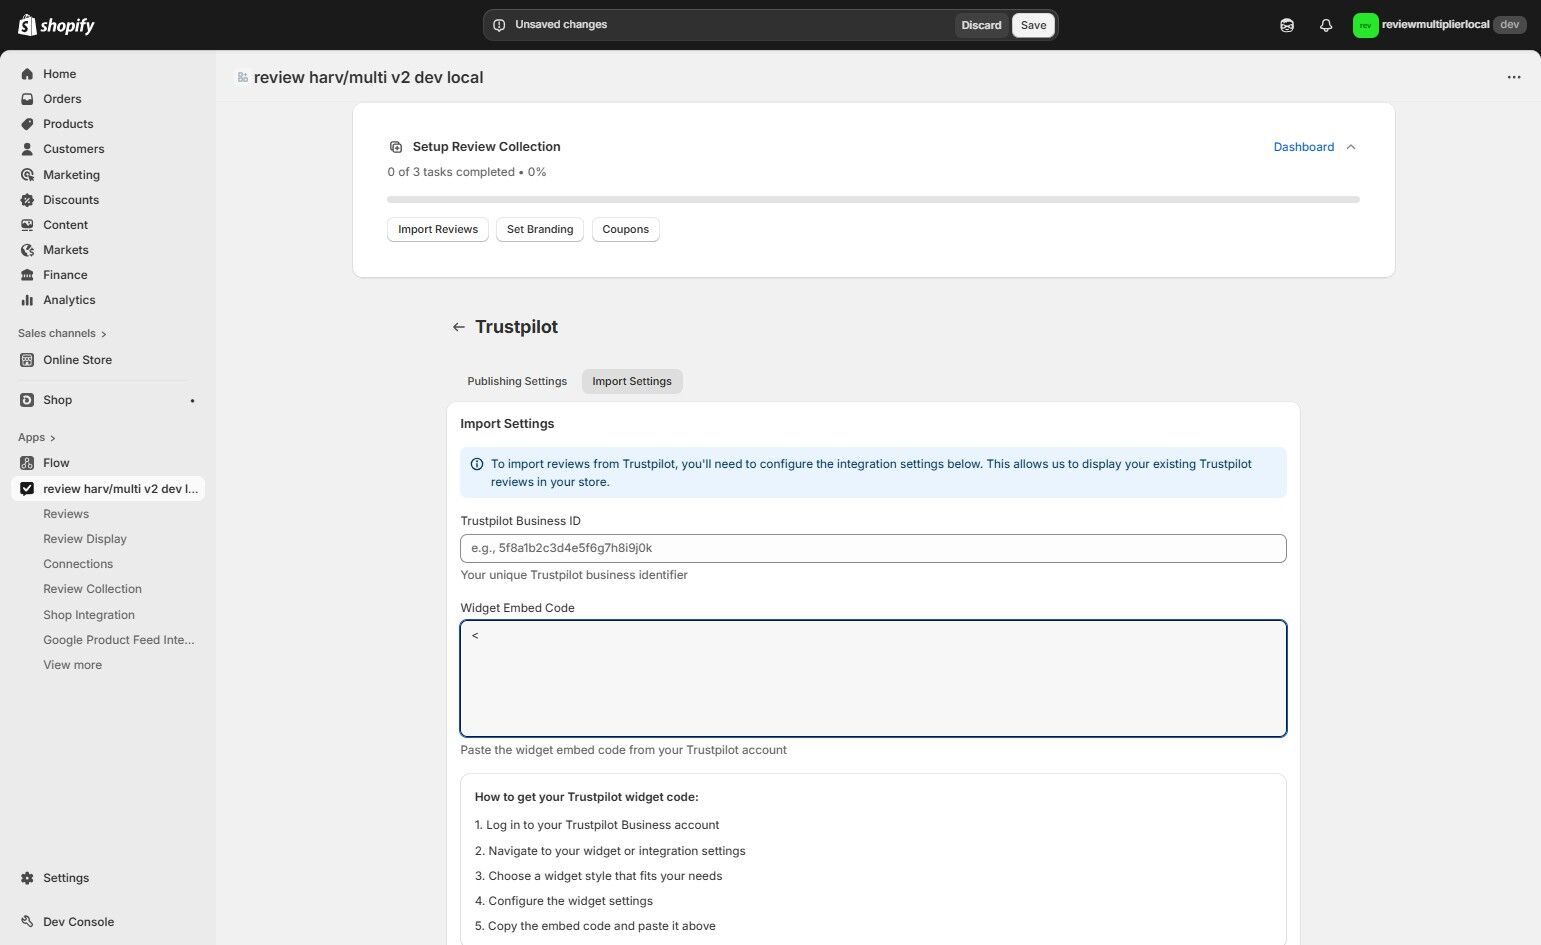The height and width of the screenshot is (945, 1541).
Task: Open the page actions kebab menu
Action: coord(1513,77)
